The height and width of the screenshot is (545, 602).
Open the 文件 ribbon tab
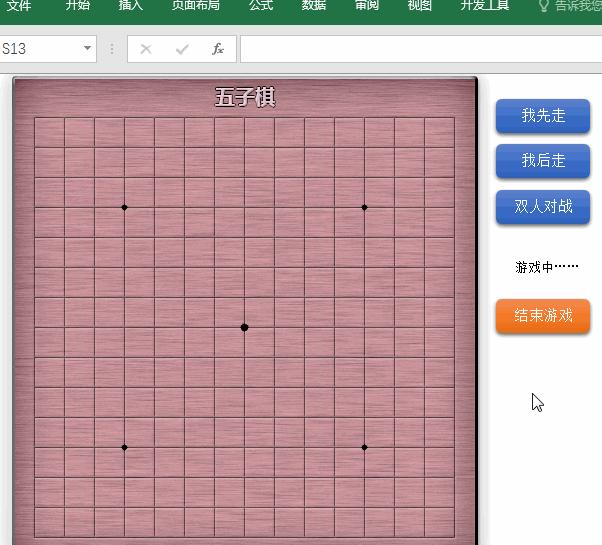(18, 5)
